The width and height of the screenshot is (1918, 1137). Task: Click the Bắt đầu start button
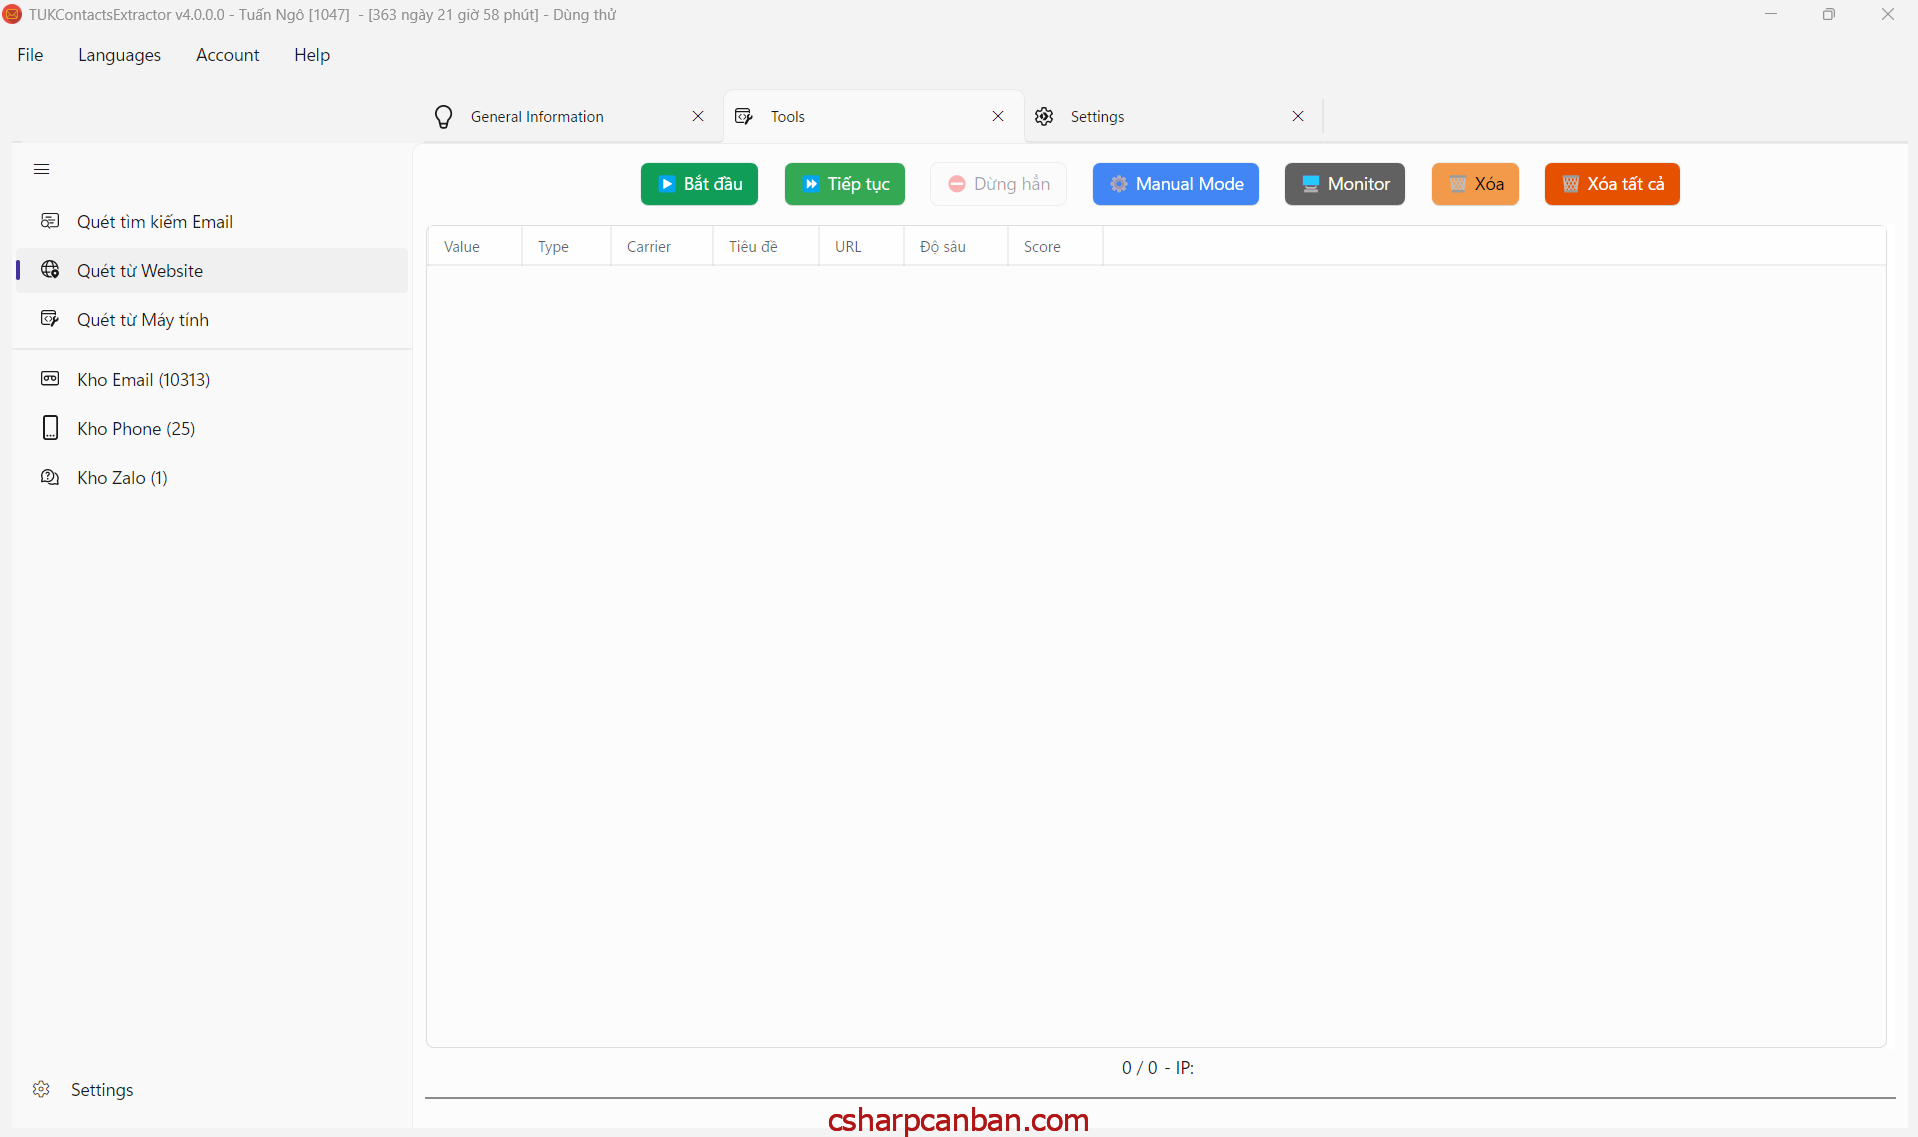[699, 184]
